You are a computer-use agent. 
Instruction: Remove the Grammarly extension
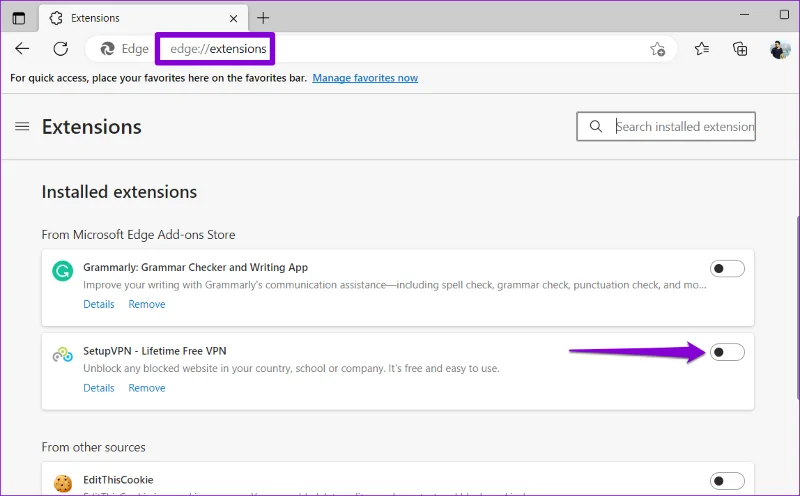147,304
